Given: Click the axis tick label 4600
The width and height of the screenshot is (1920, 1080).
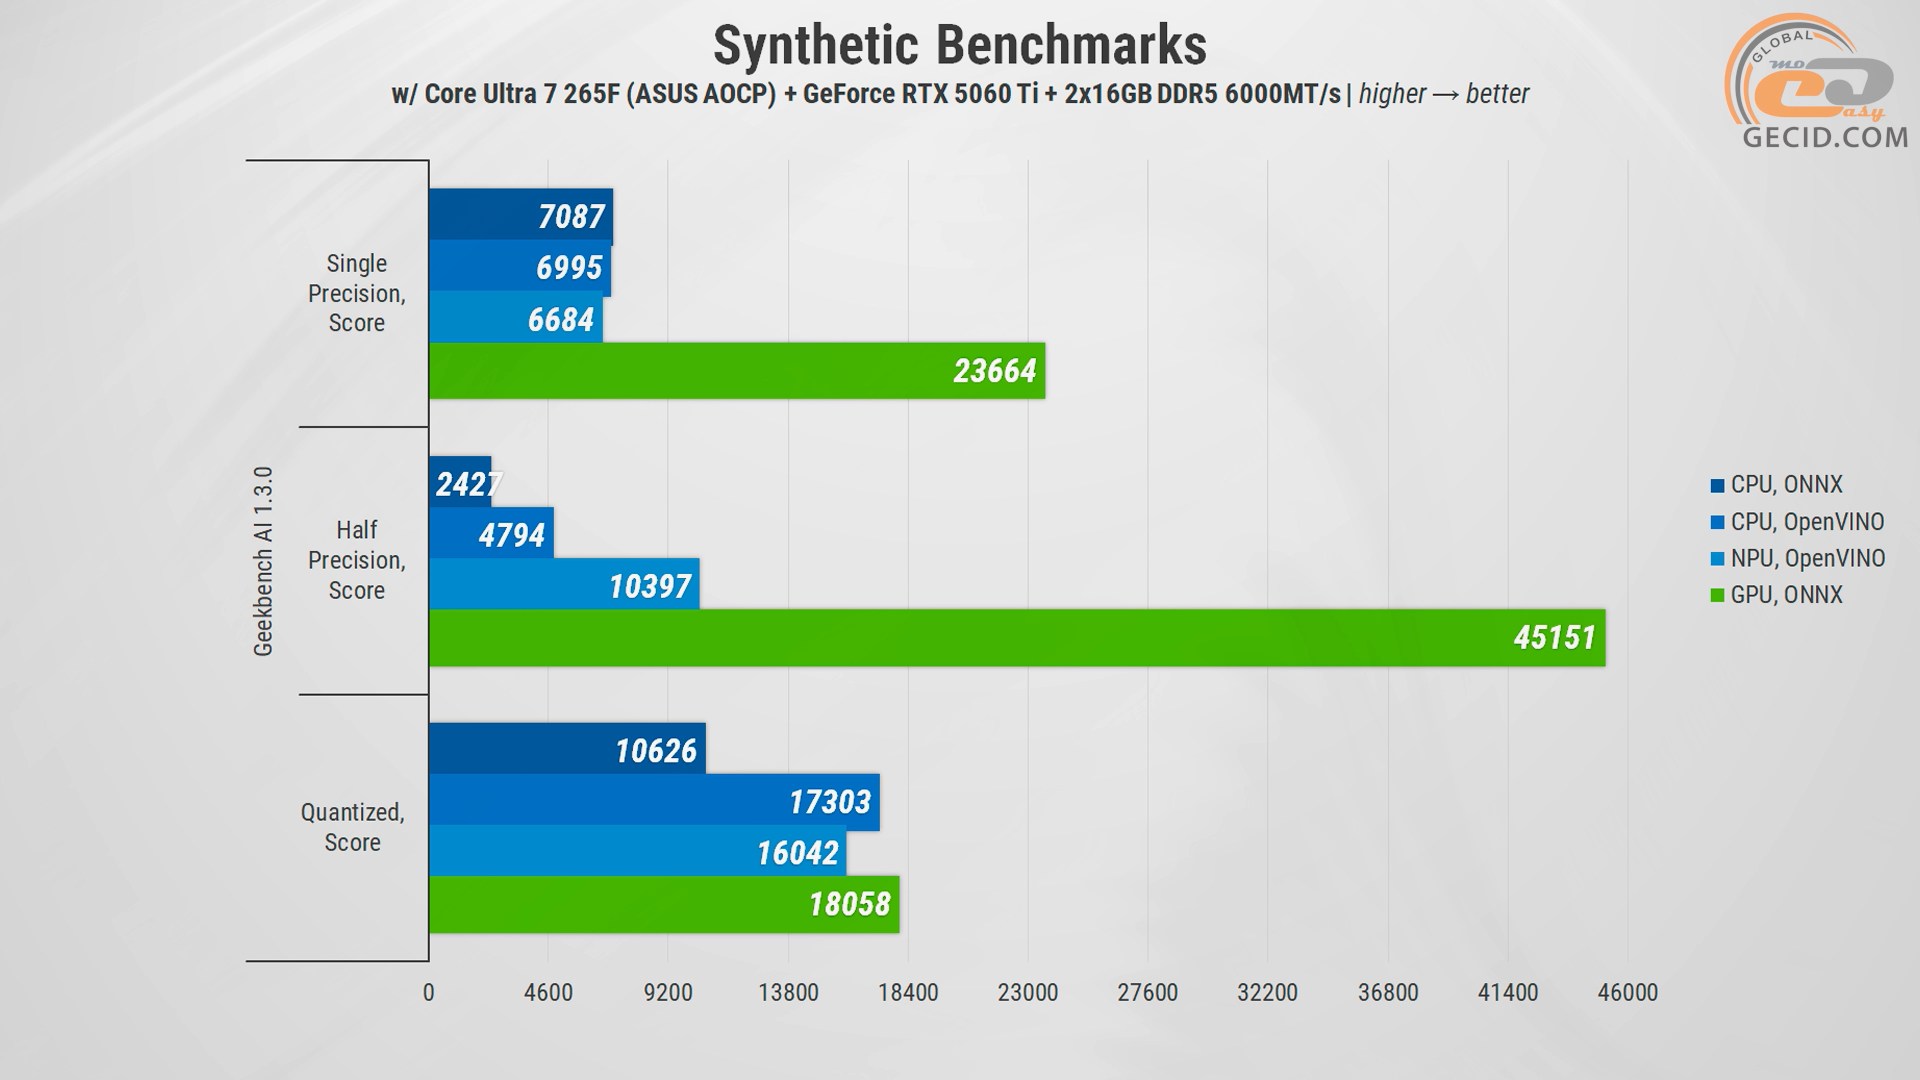Looking at the screenshot, I should coord(549,993).
